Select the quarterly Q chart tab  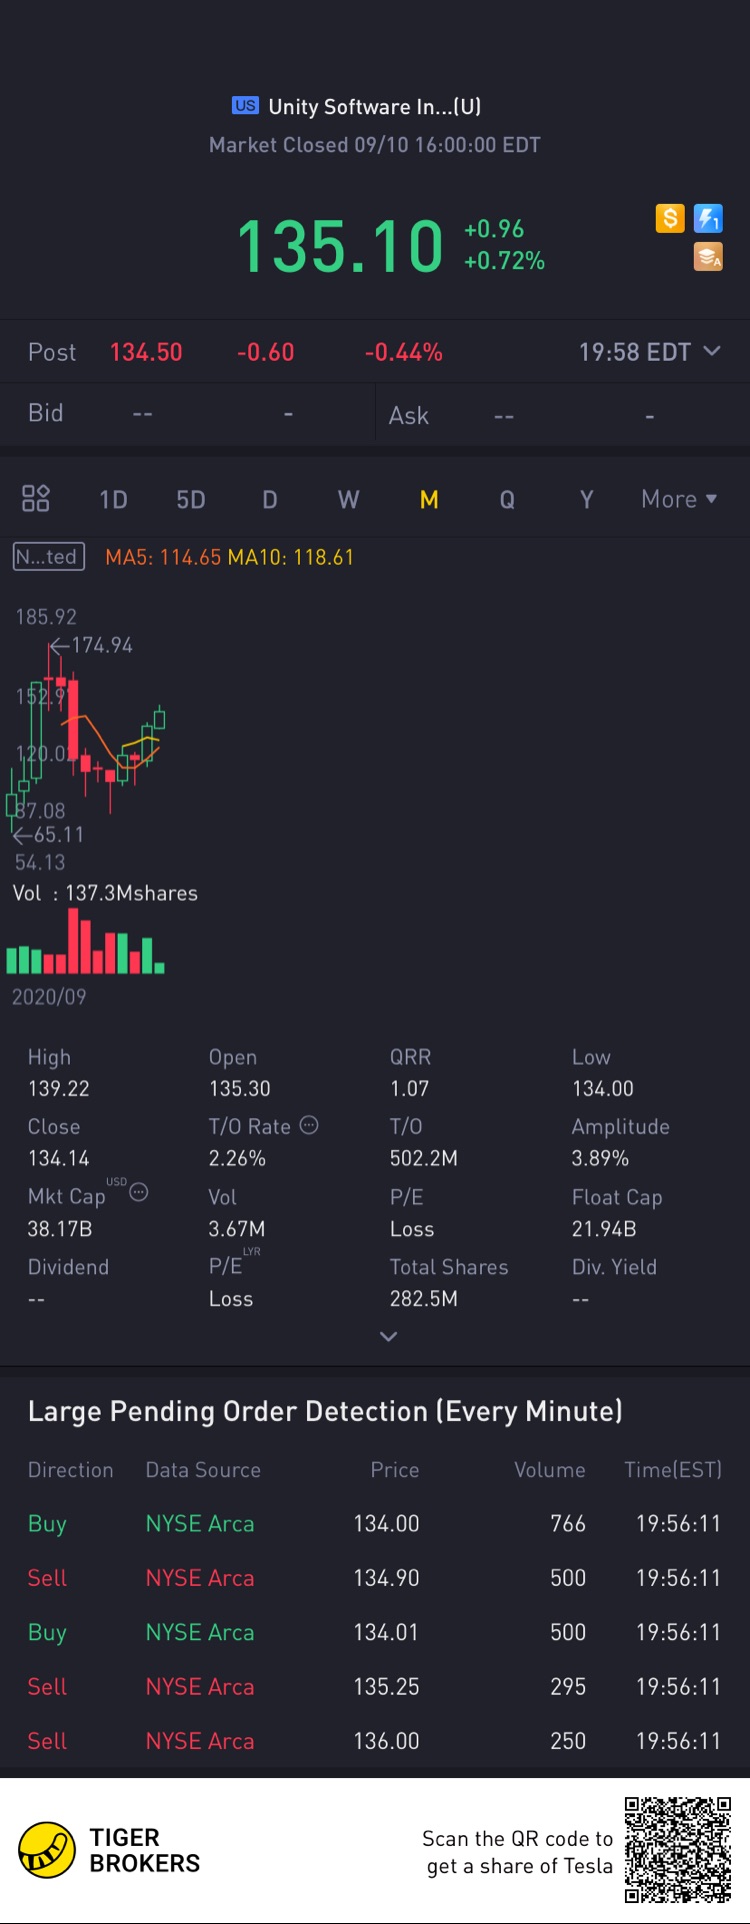click(507, 499)
